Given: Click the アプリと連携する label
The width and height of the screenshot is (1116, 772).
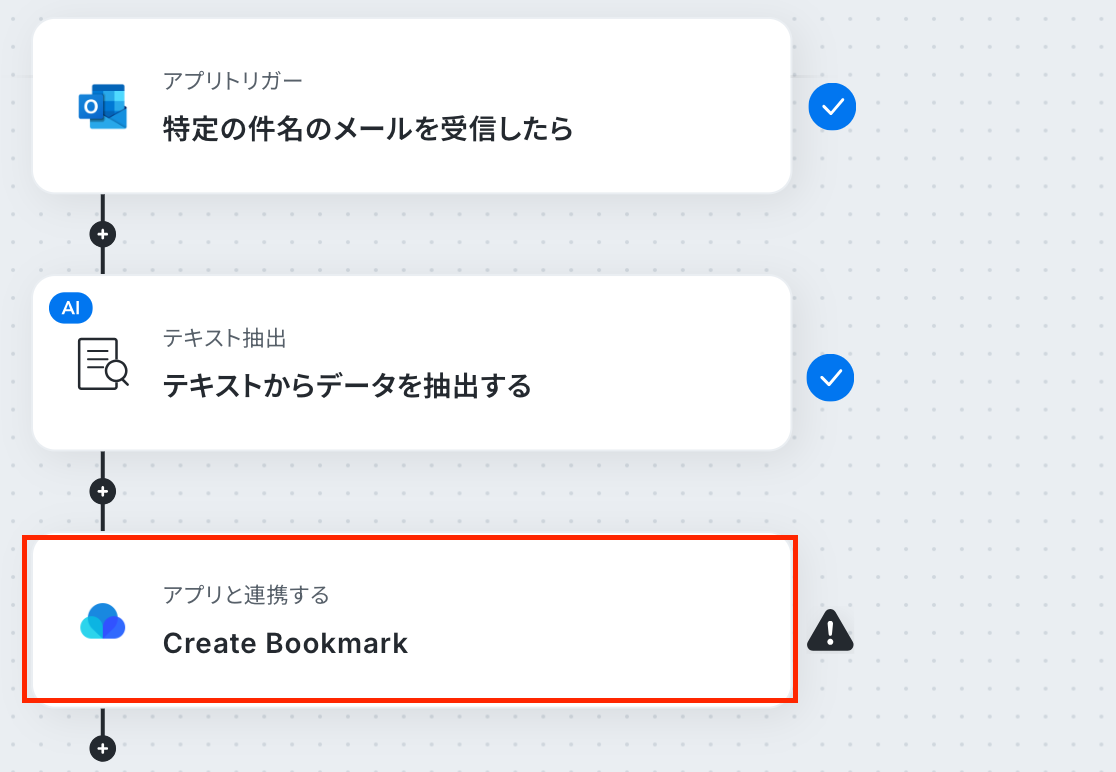Looking at the screenshot, I should tap(246, 595).
